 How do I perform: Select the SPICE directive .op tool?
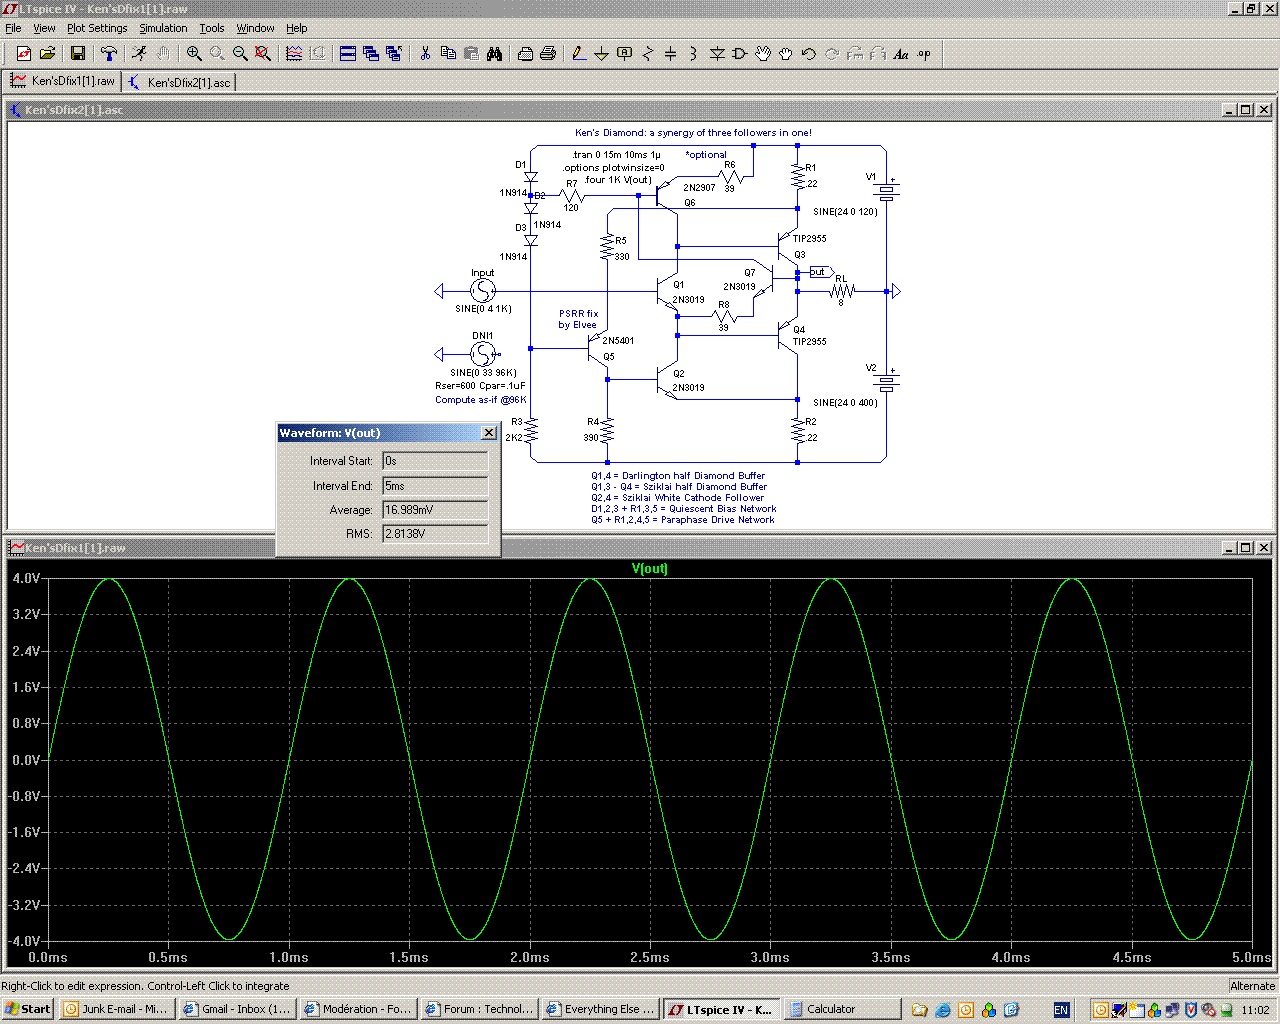click(924, 54)
